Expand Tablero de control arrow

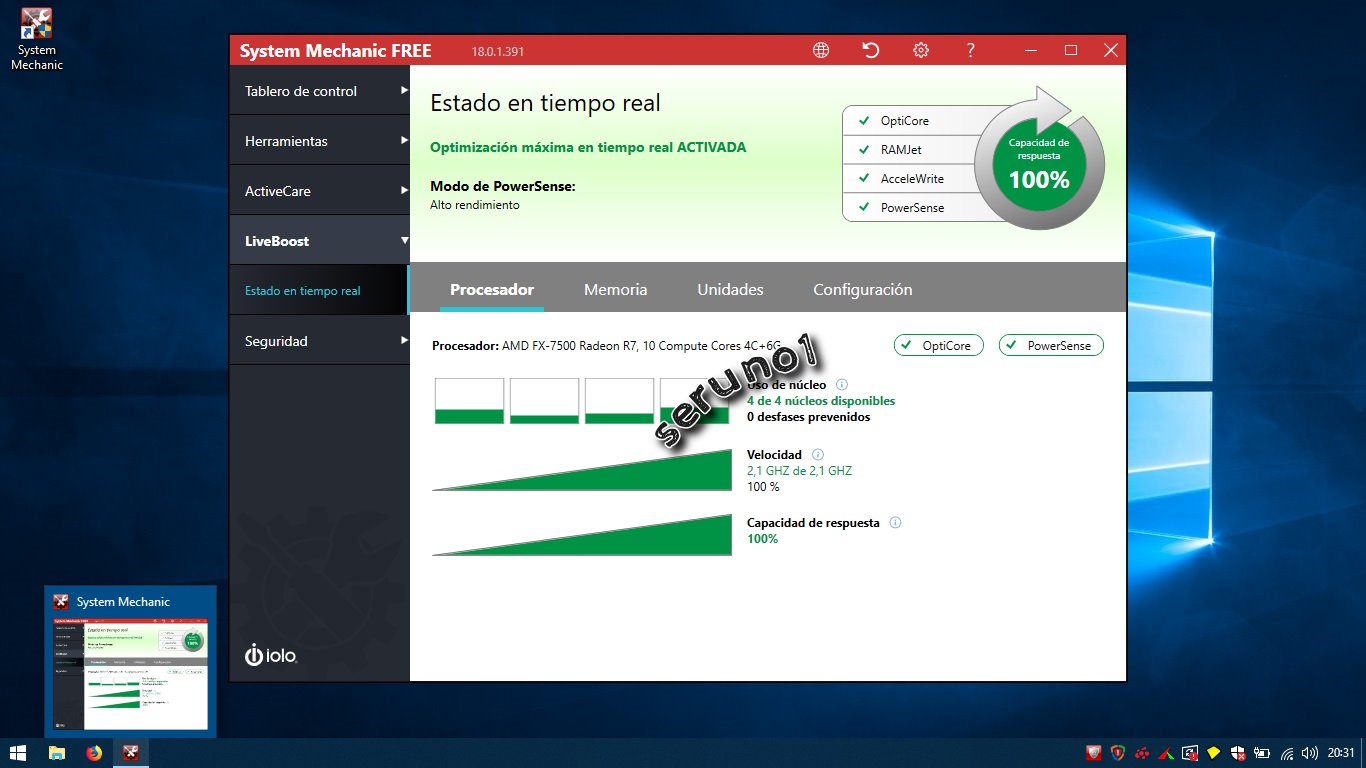(404, 90)
